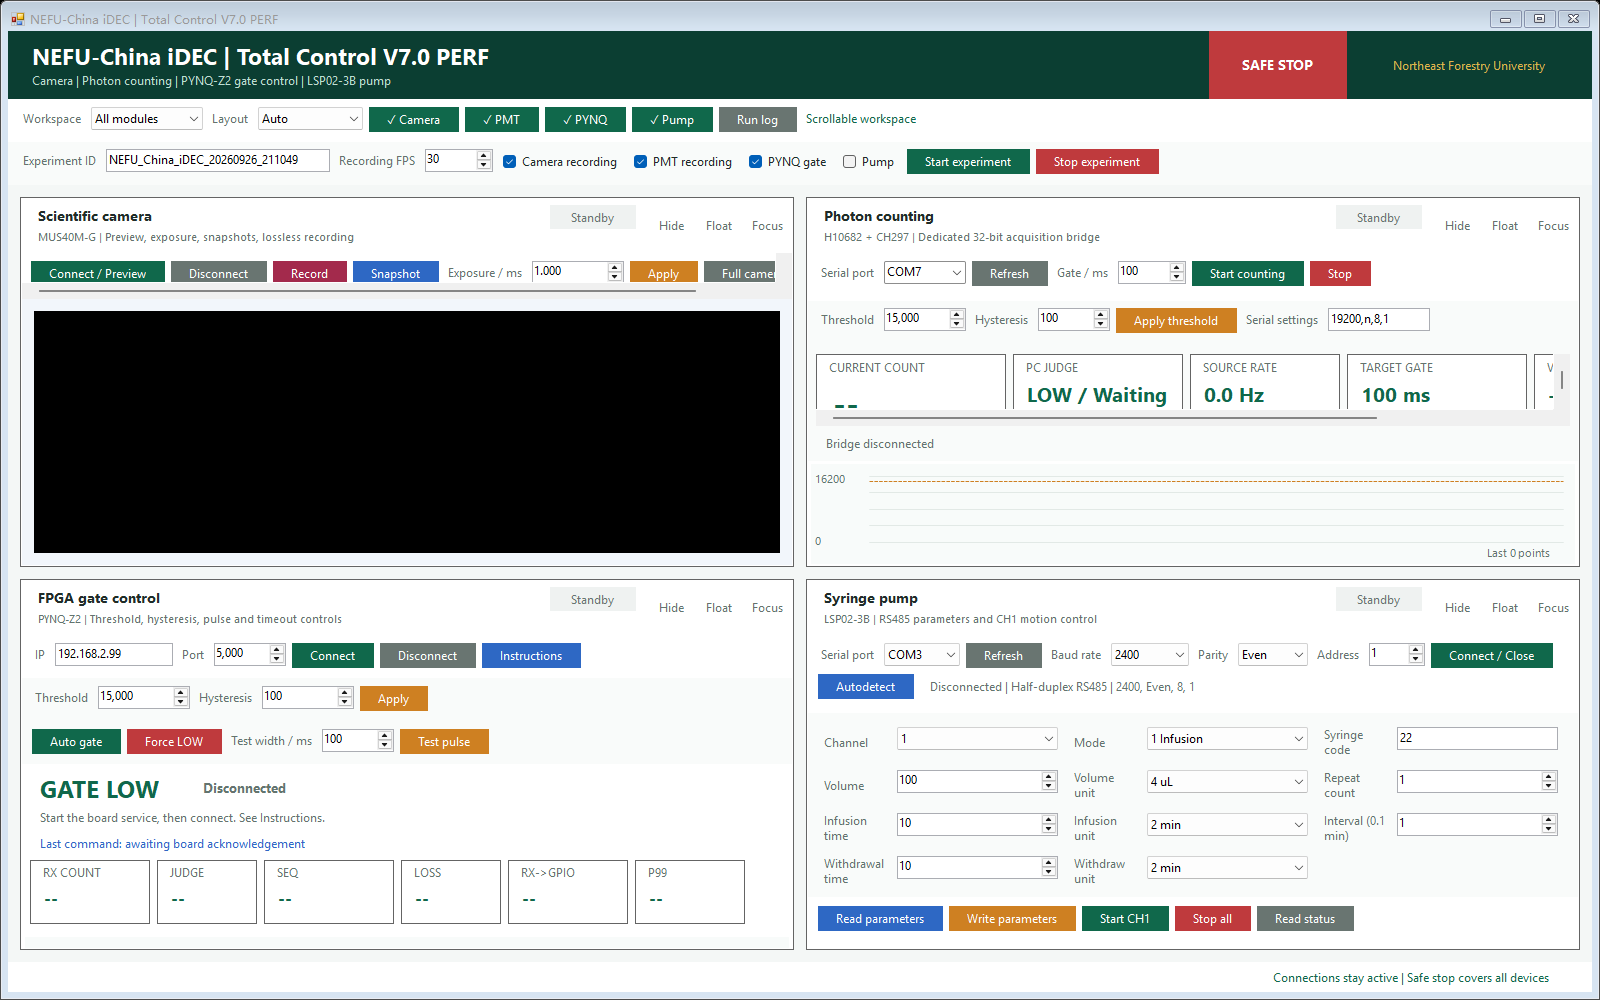Open the Layout dropdown set to Auto
The width and height of the screenshot is (1600, 1000).
(x=310, y=119)
